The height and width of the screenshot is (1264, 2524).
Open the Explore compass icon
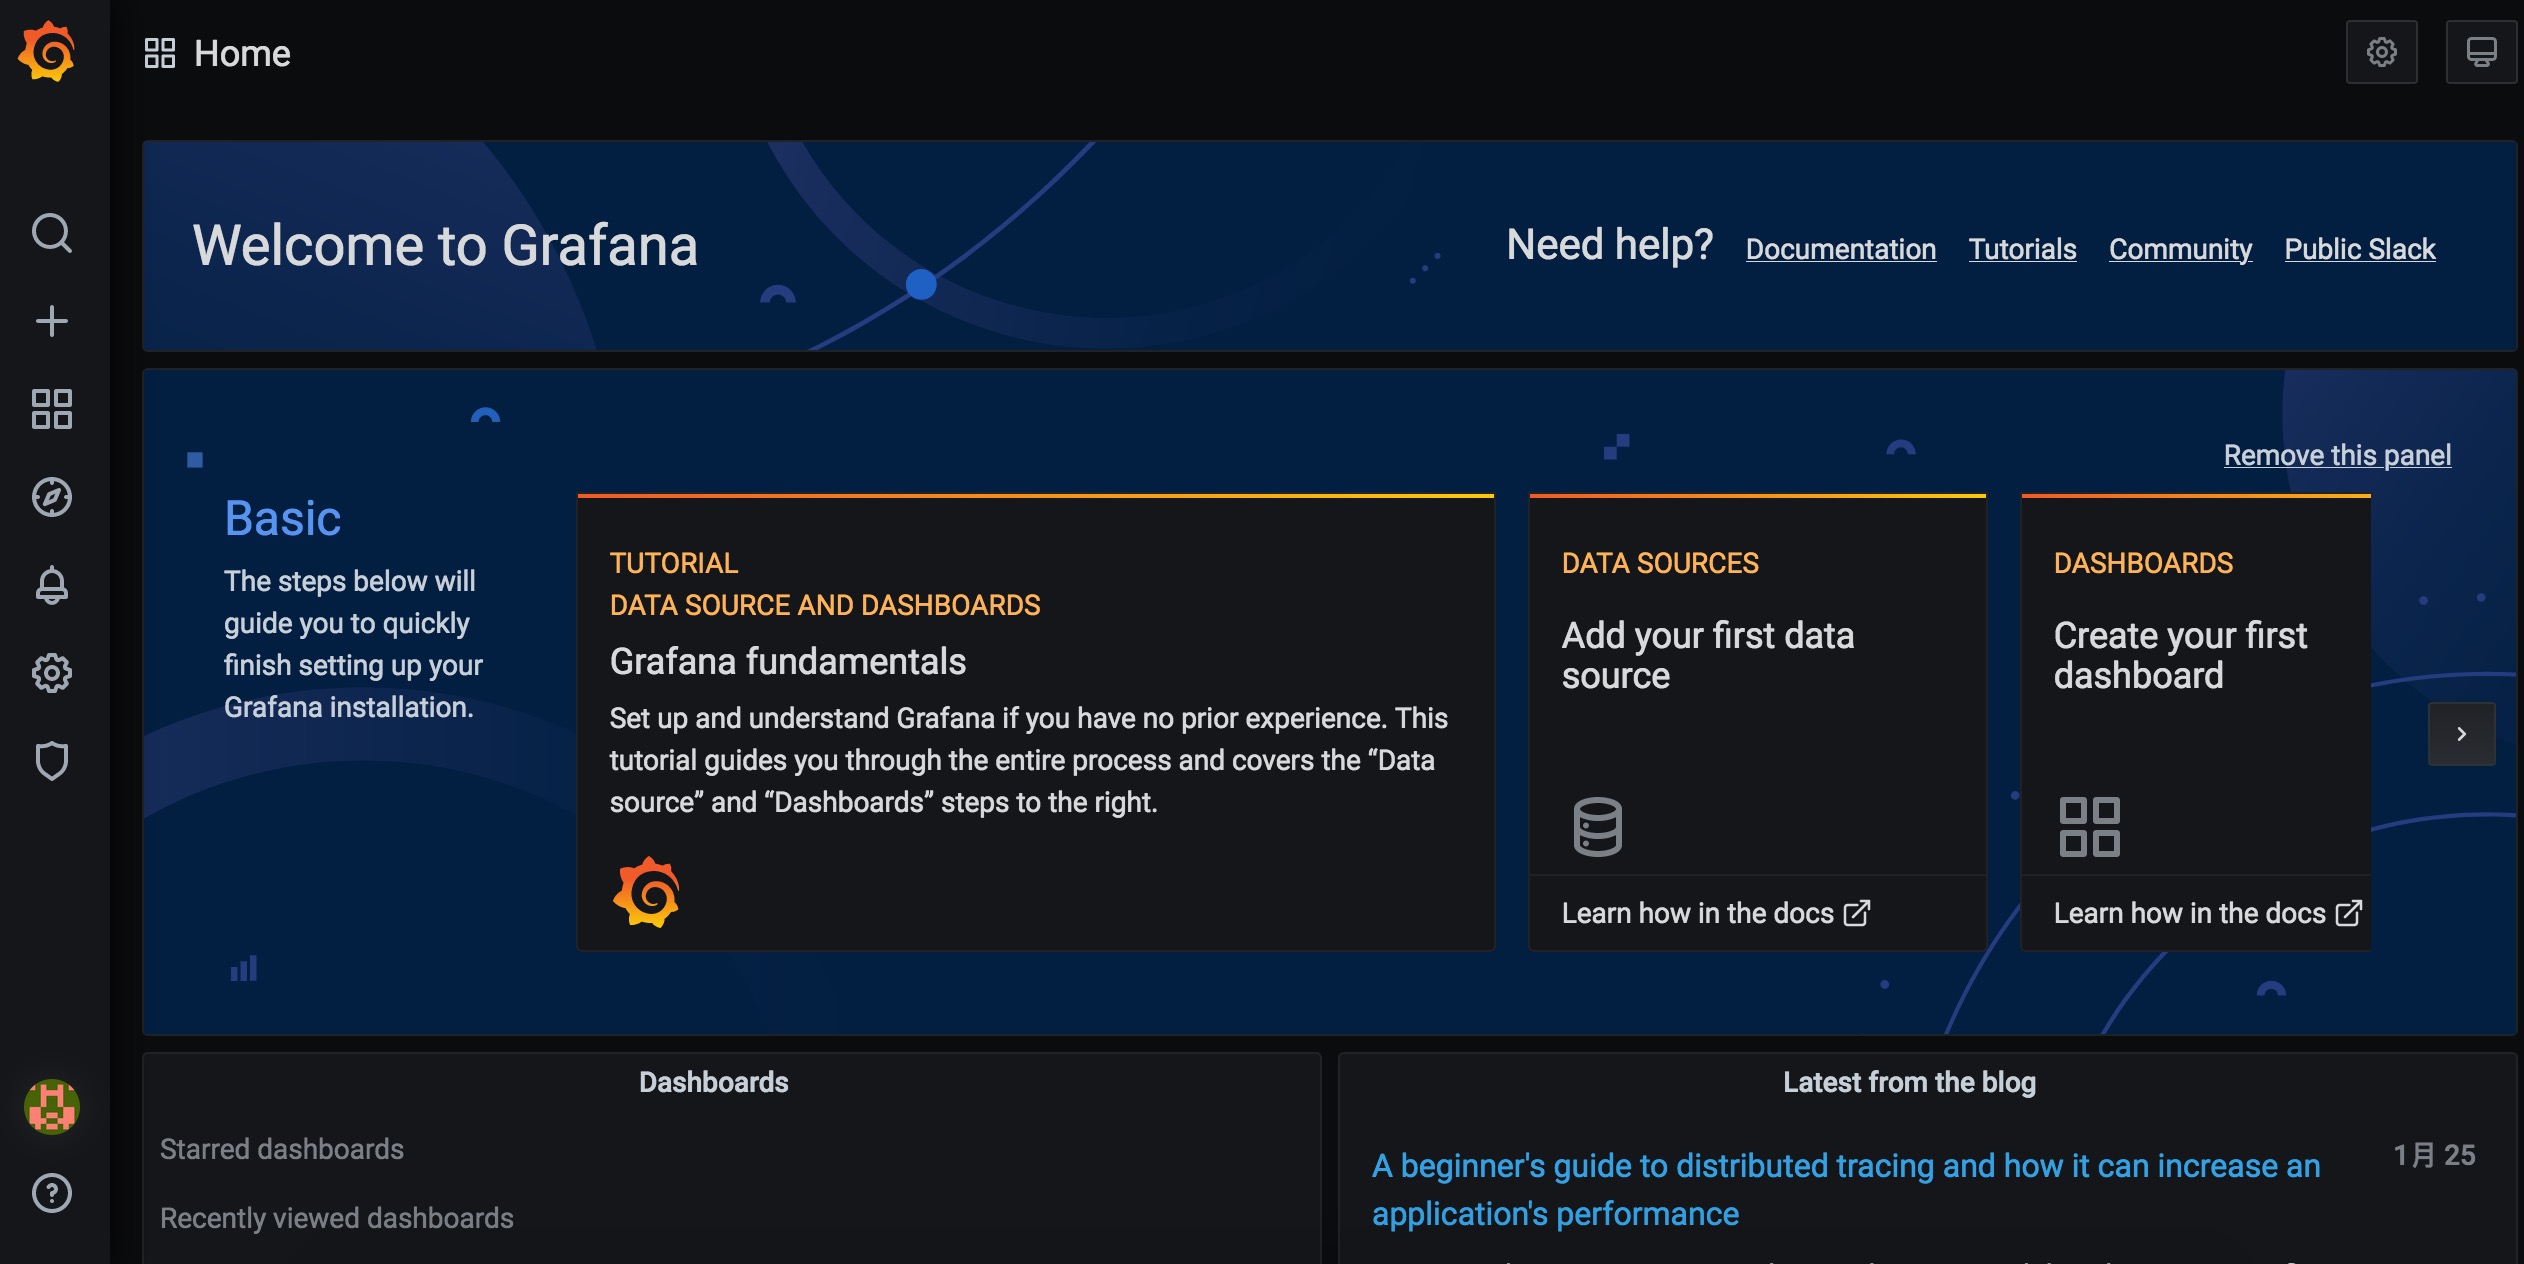tap(52, 497)
